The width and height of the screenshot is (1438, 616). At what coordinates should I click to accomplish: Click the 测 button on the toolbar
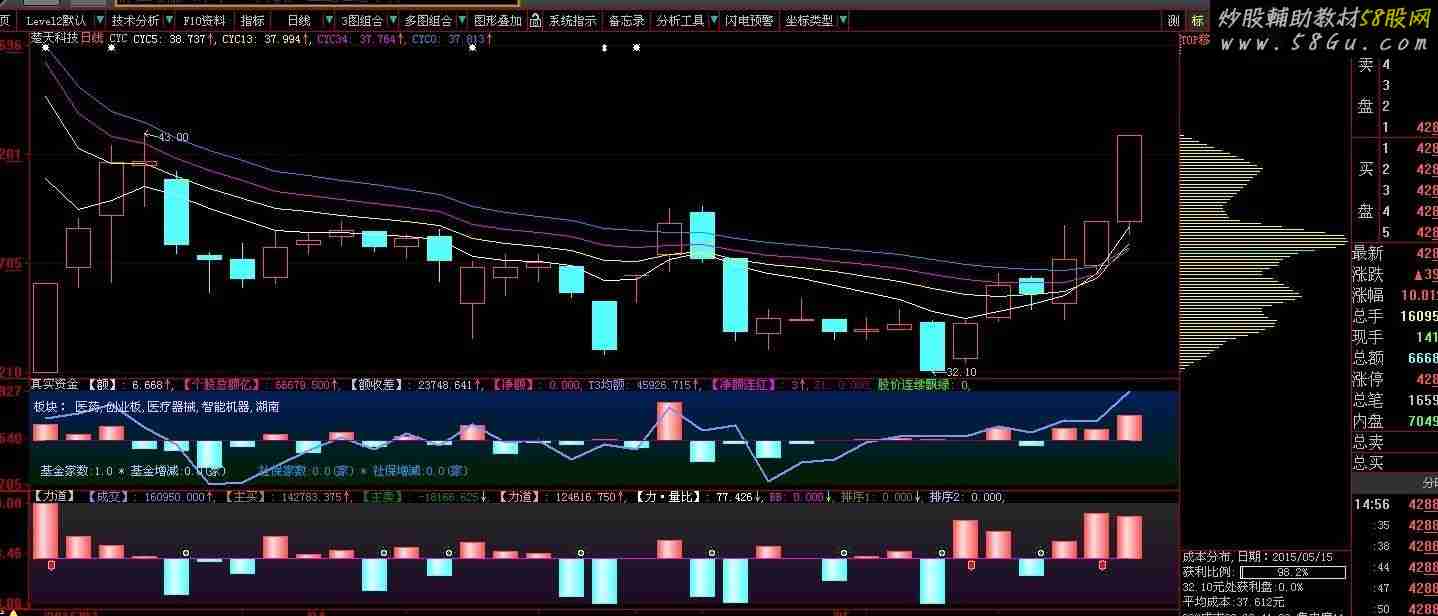(1173, 20)
